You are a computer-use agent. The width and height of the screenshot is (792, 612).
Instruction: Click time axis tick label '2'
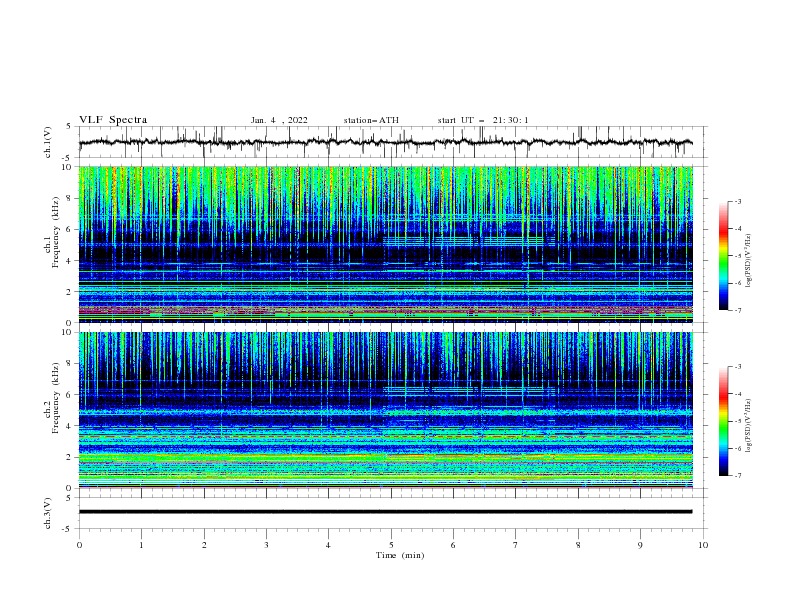[x=204, y=545]
